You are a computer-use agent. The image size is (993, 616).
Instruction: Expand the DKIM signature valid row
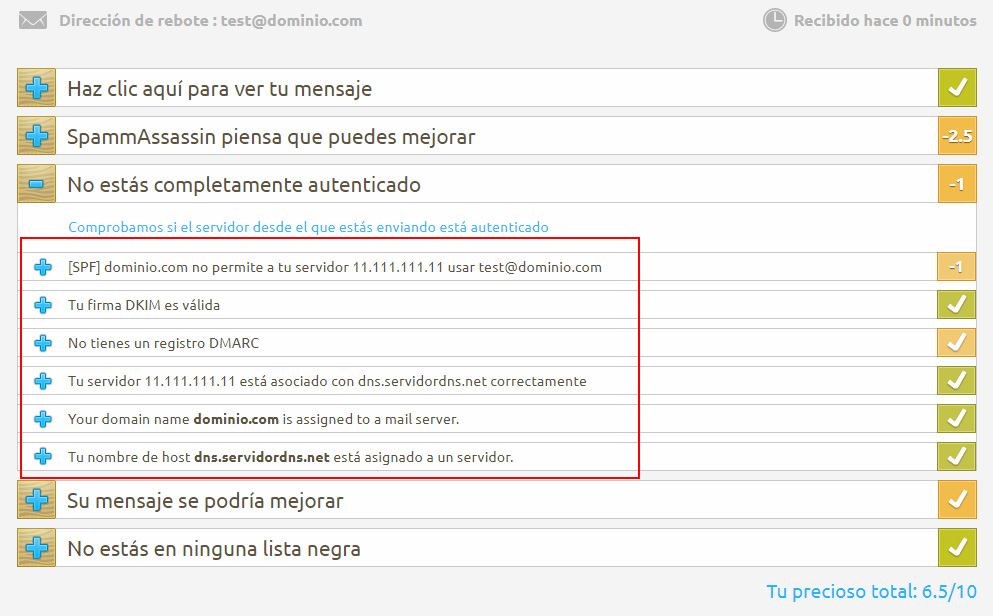click(43, 305)
